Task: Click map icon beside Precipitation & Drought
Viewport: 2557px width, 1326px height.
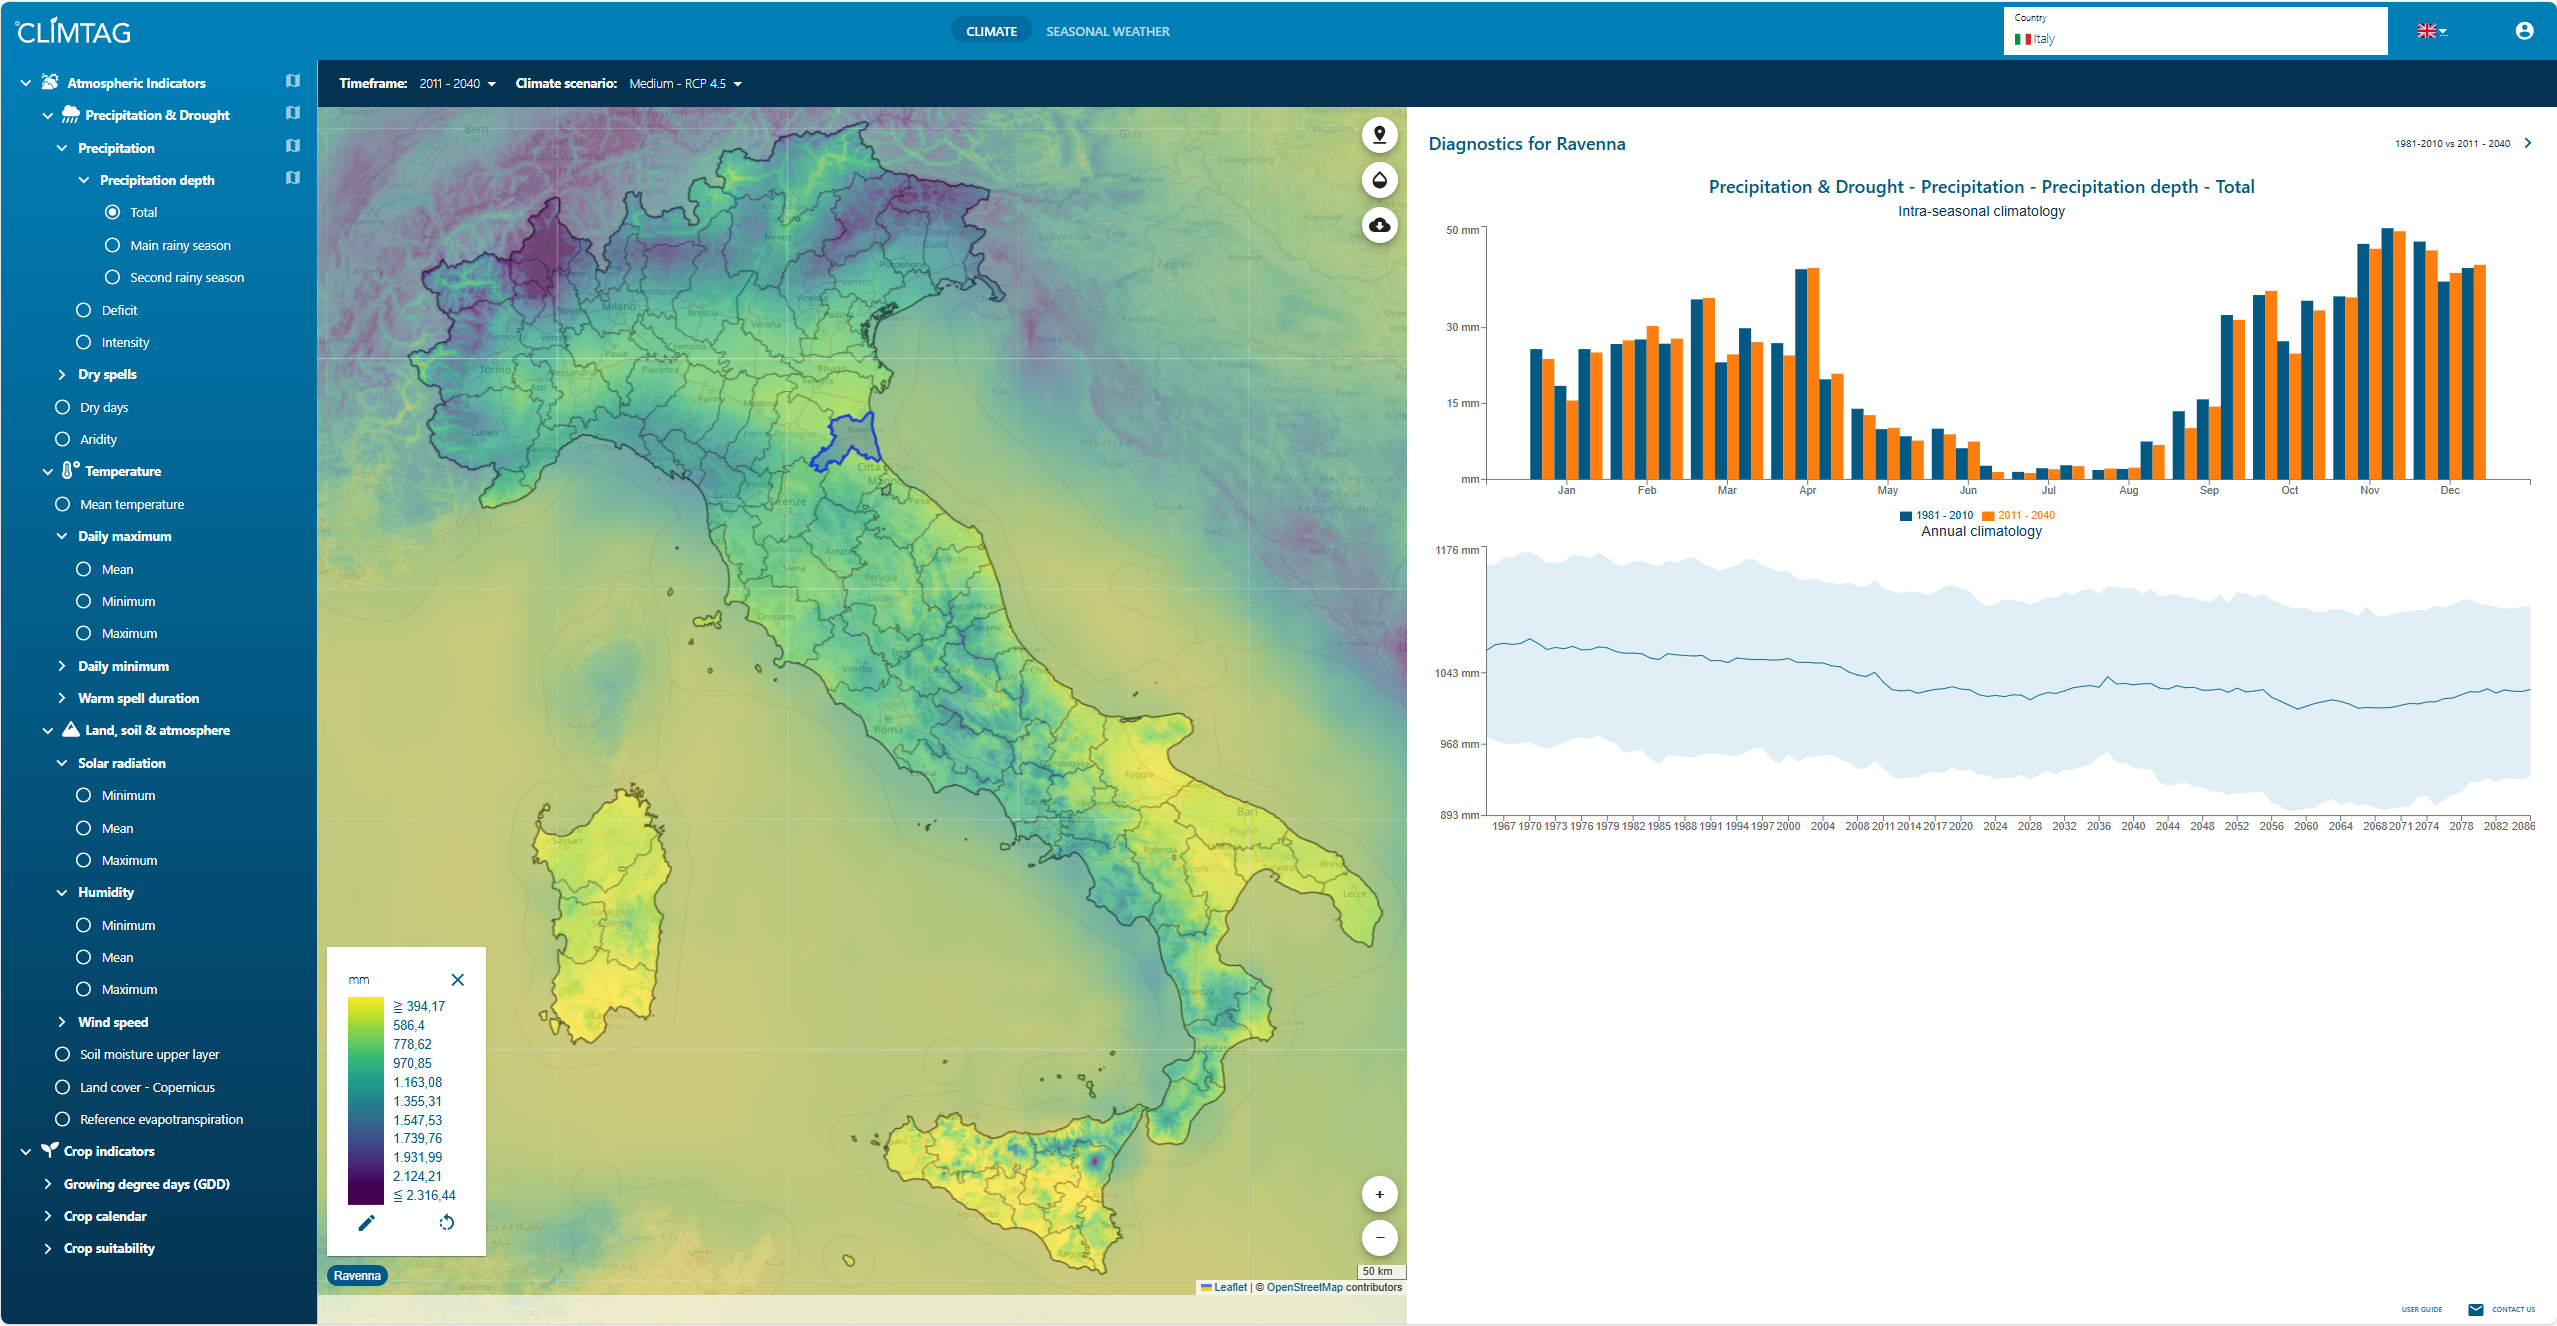Action: [292, 113]
